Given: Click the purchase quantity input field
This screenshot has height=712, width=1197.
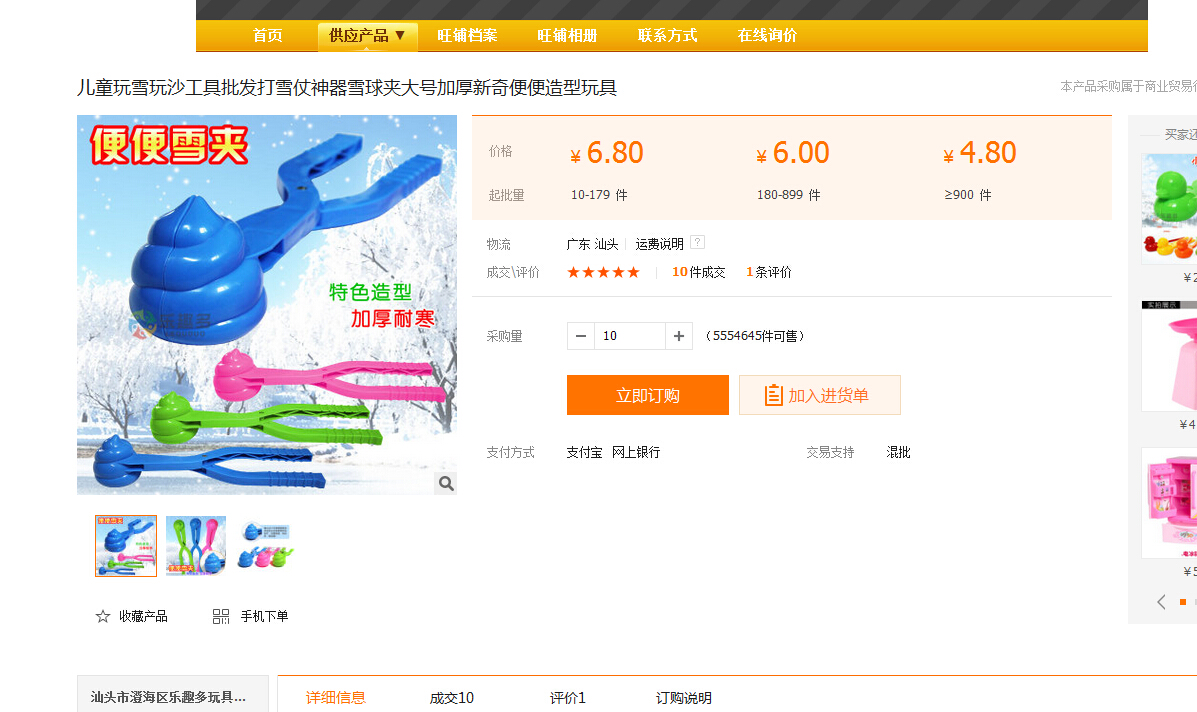Looking at the screenshot, I should pos(629,336).
